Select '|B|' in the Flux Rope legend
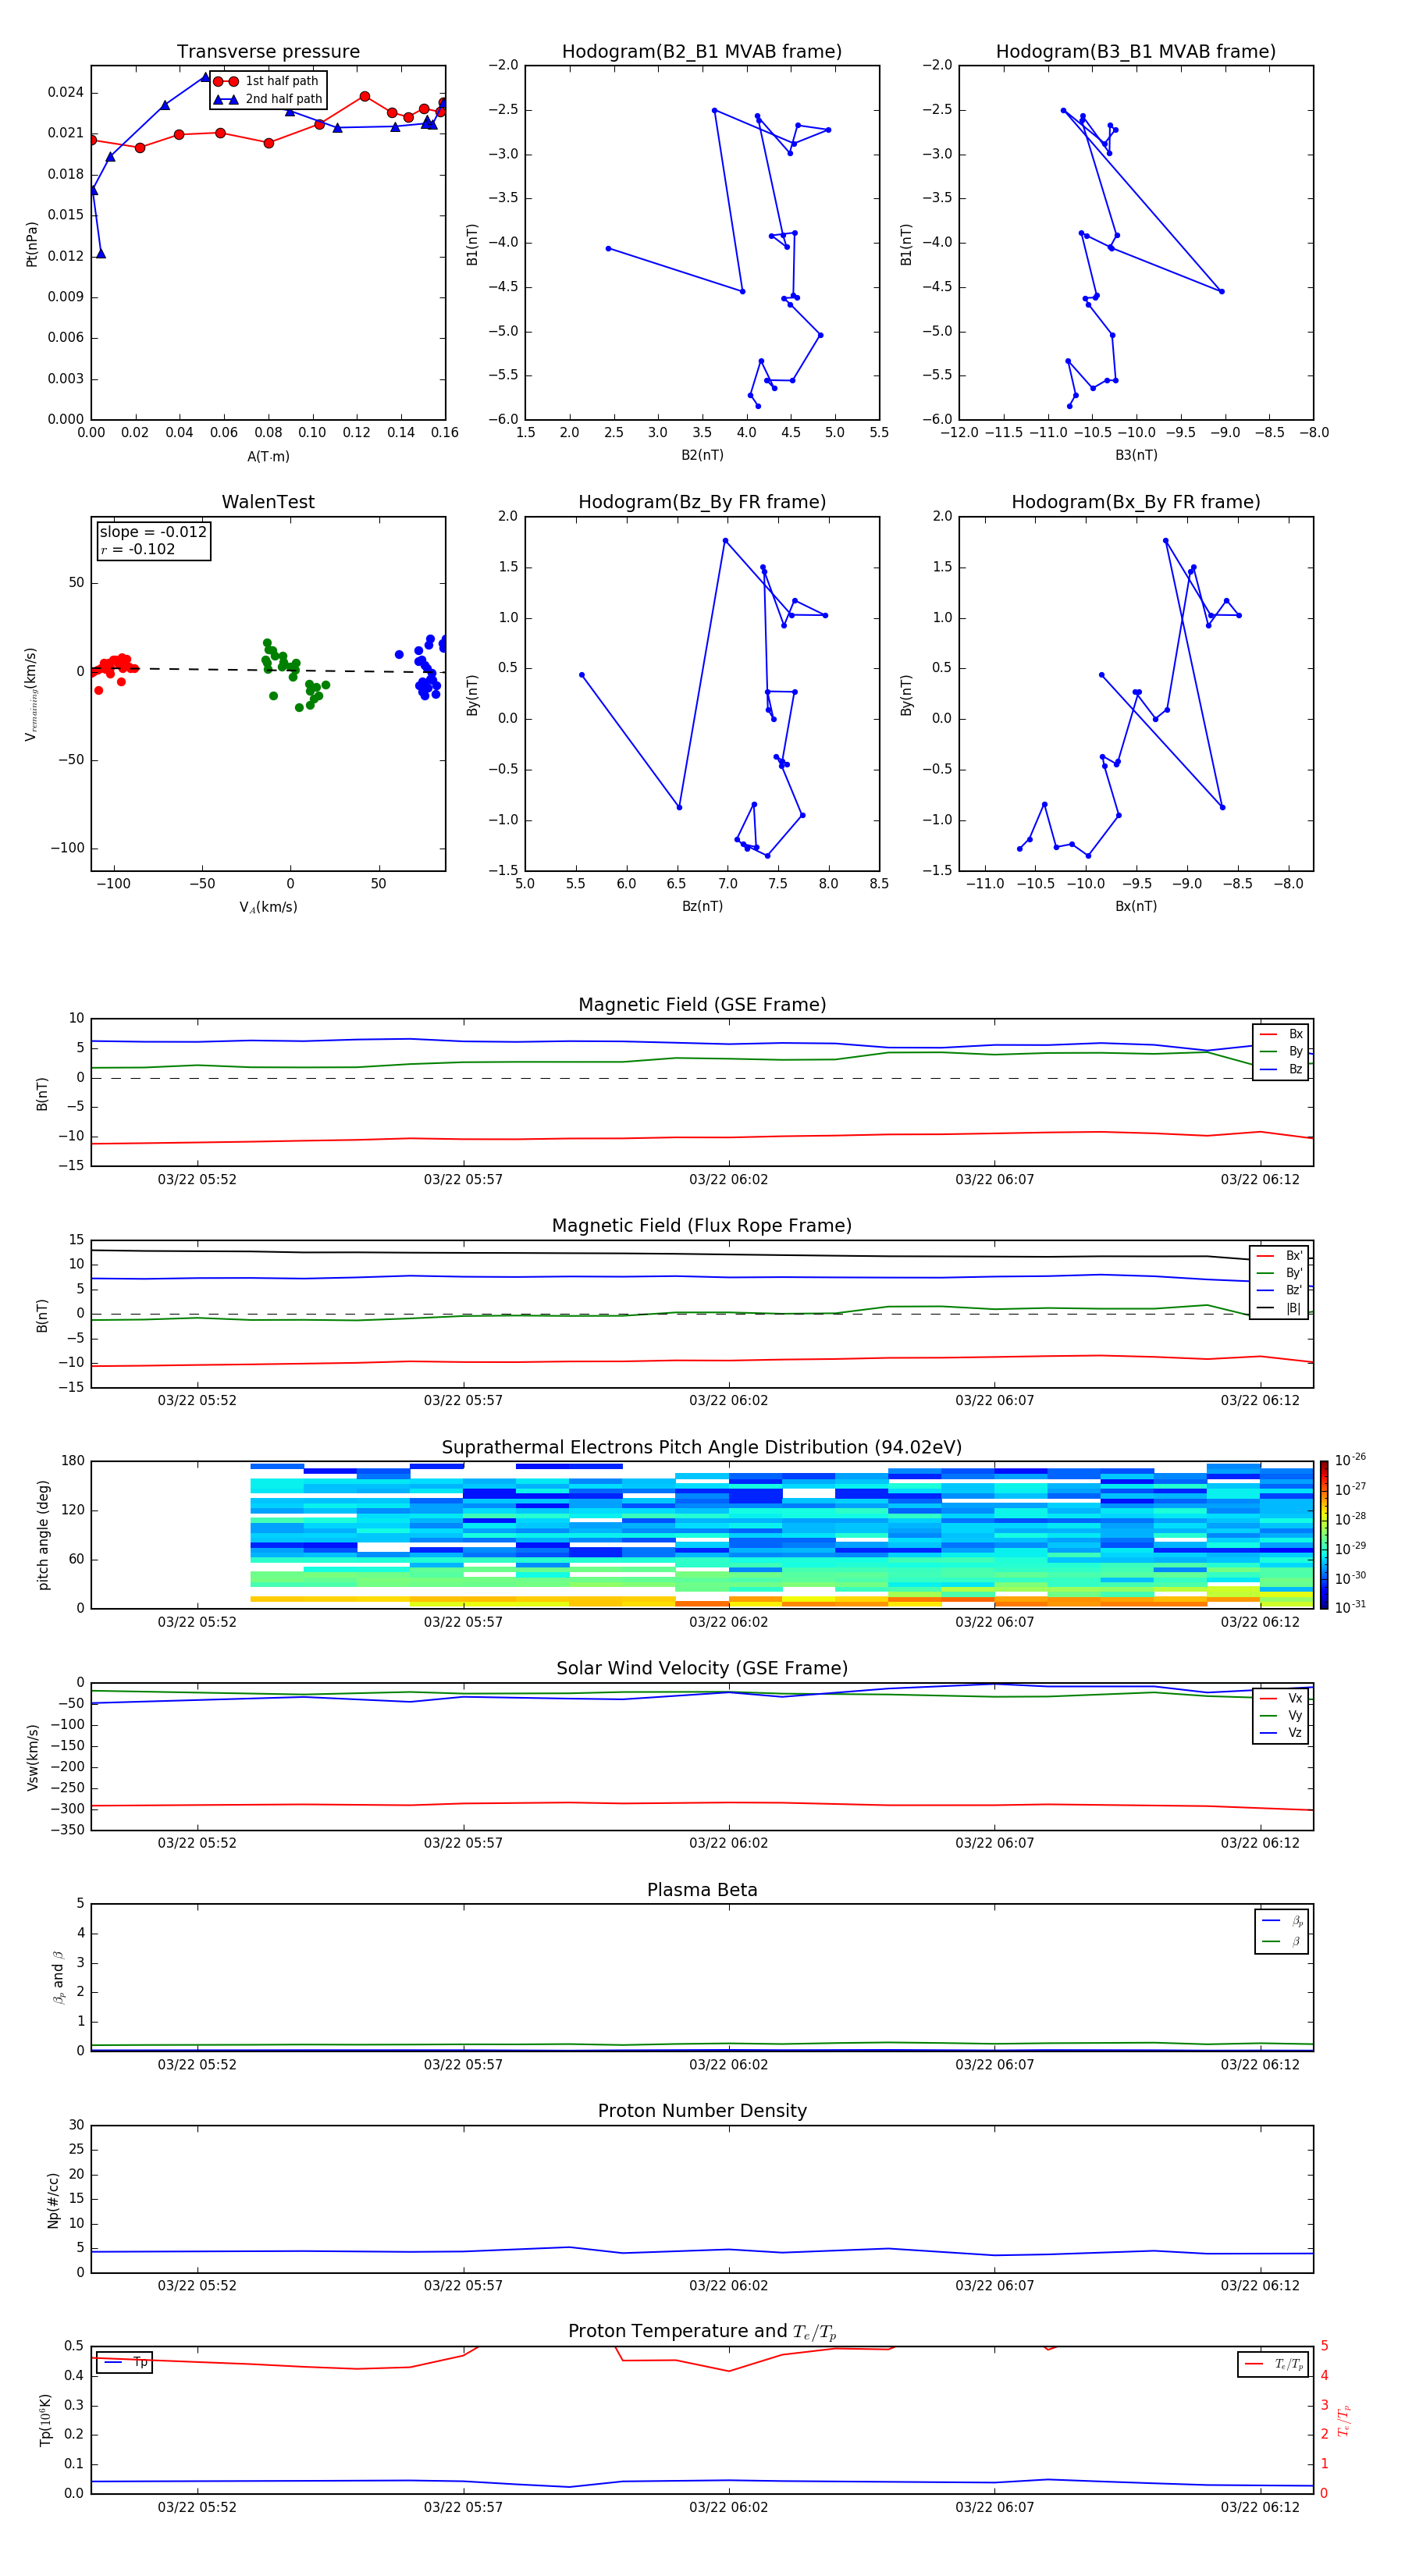Viewport: 1405px width, 2576px height. [1281, 1308]
